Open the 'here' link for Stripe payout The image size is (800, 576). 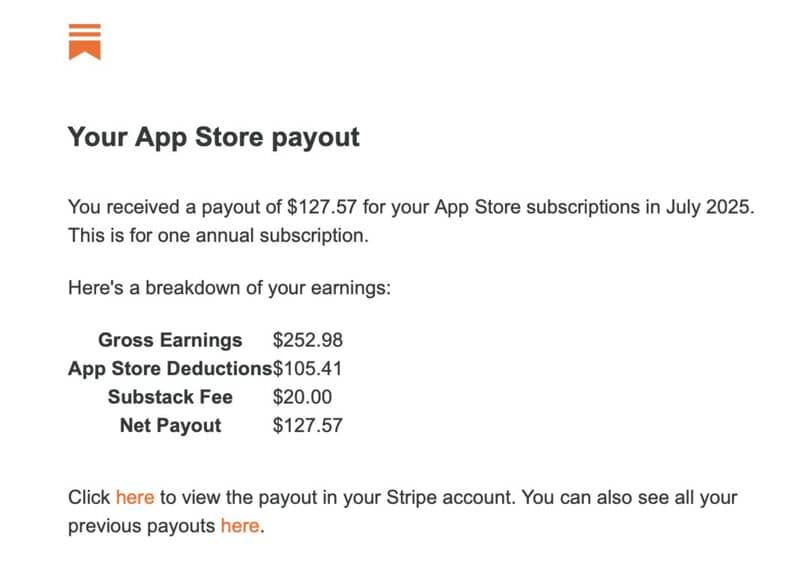pyautogui.click(x=135, y=497)
